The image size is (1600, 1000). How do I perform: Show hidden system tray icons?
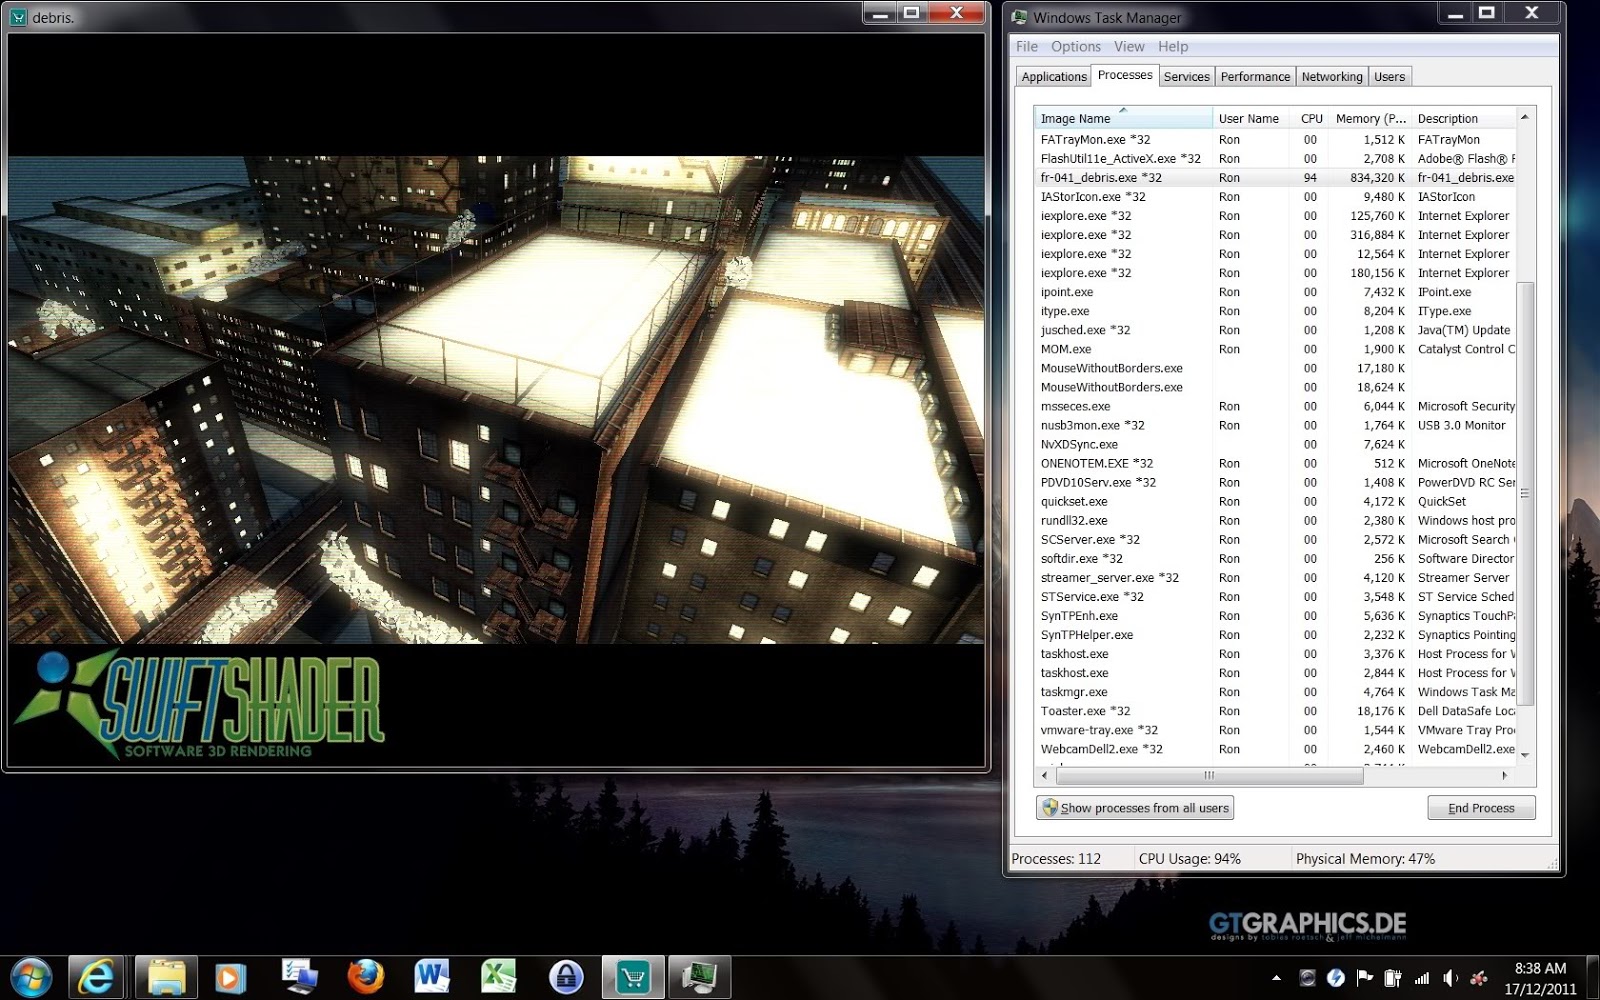point(1276,978)
